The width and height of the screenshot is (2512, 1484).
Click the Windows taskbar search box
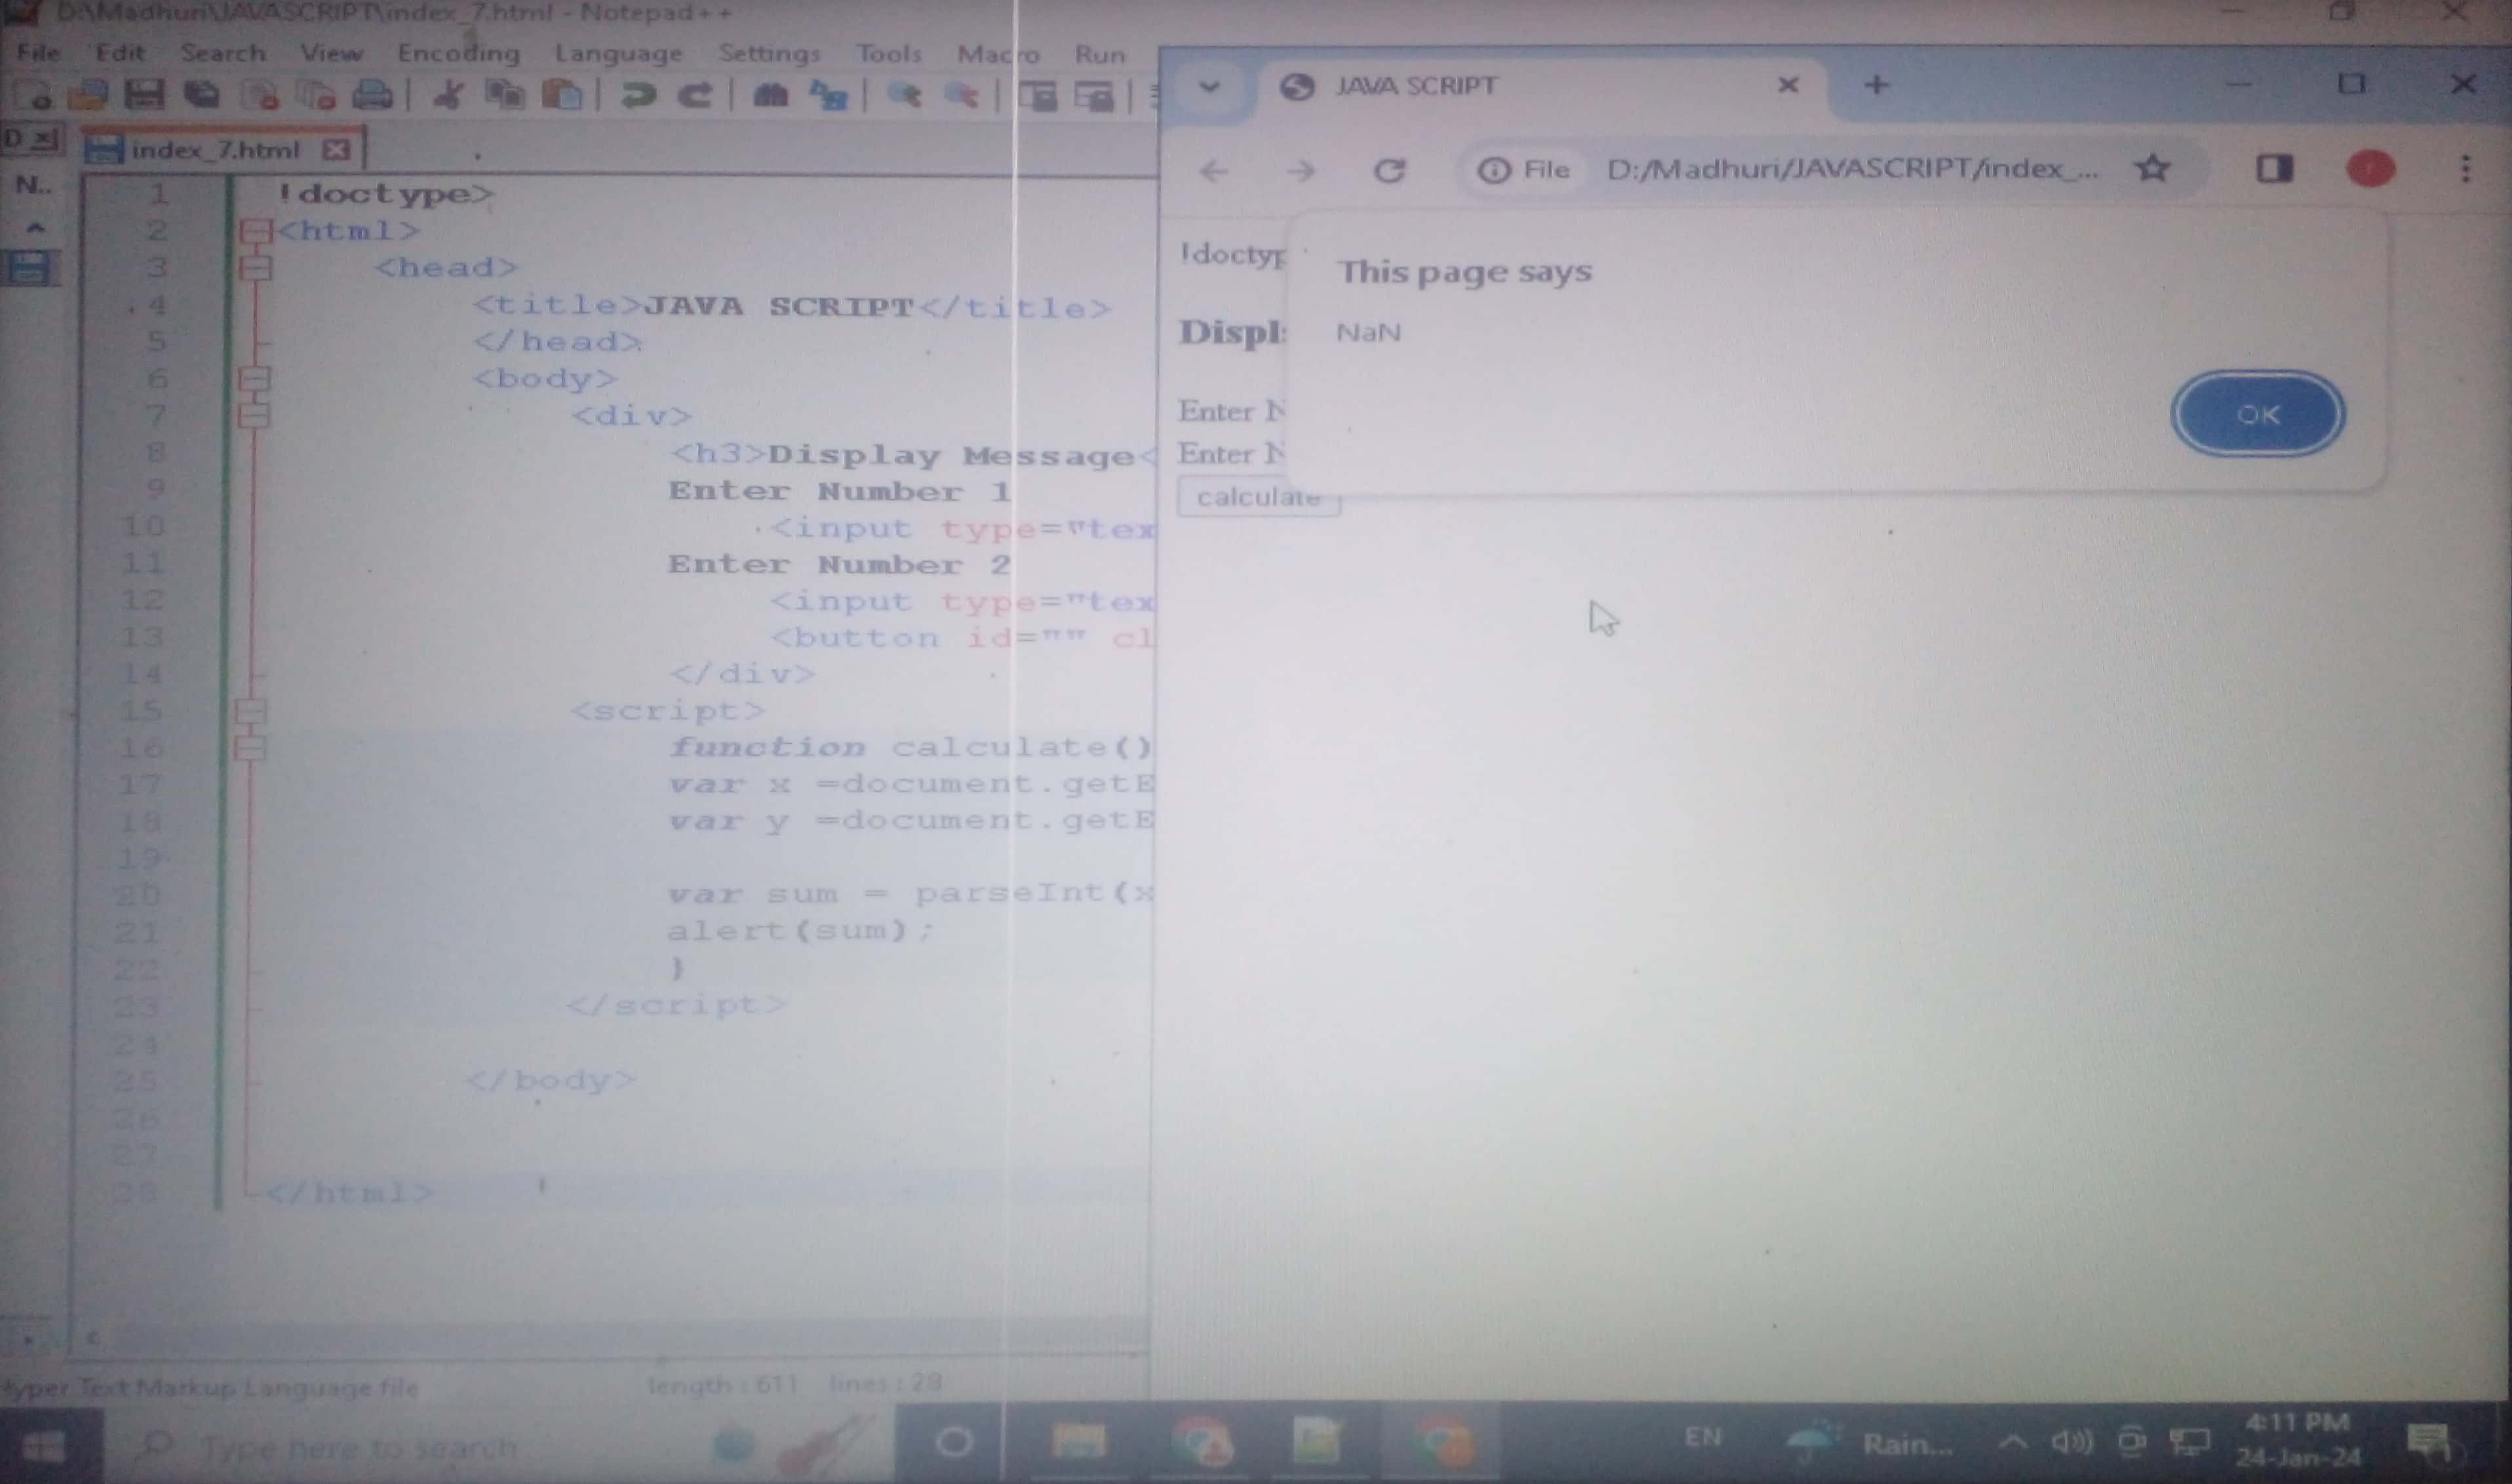[x=360, y=1446]
